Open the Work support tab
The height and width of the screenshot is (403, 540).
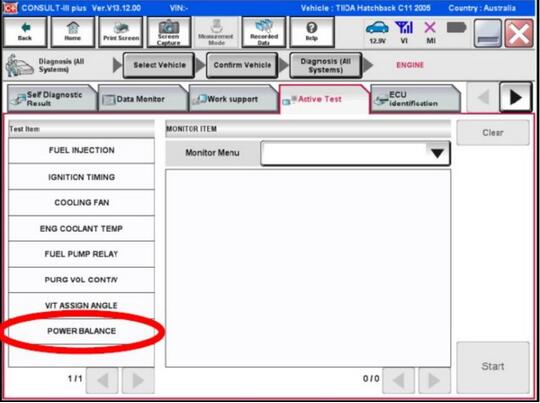pyautogui.click(x=233, y=99)
